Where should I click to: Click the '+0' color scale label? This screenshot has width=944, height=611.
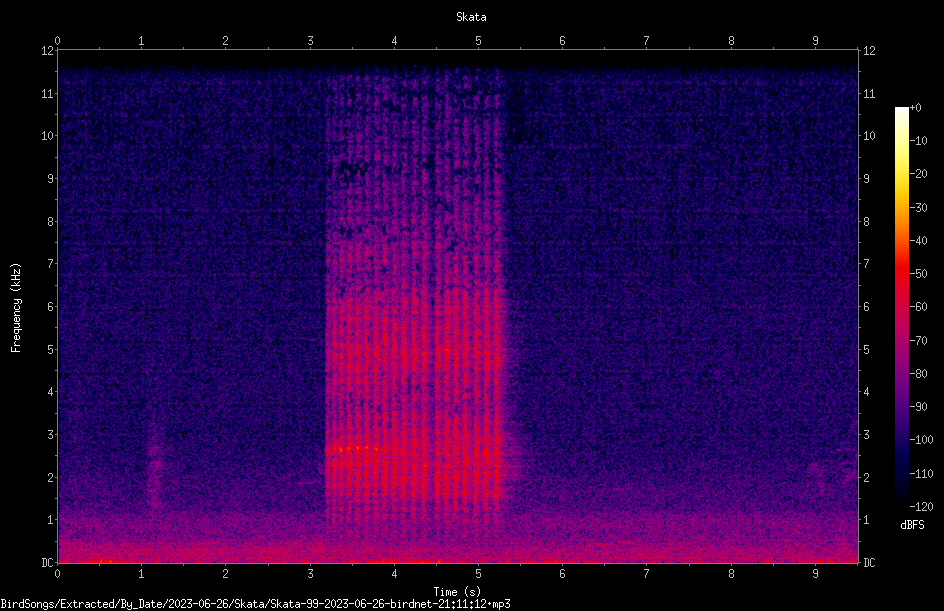click(915, 108)
